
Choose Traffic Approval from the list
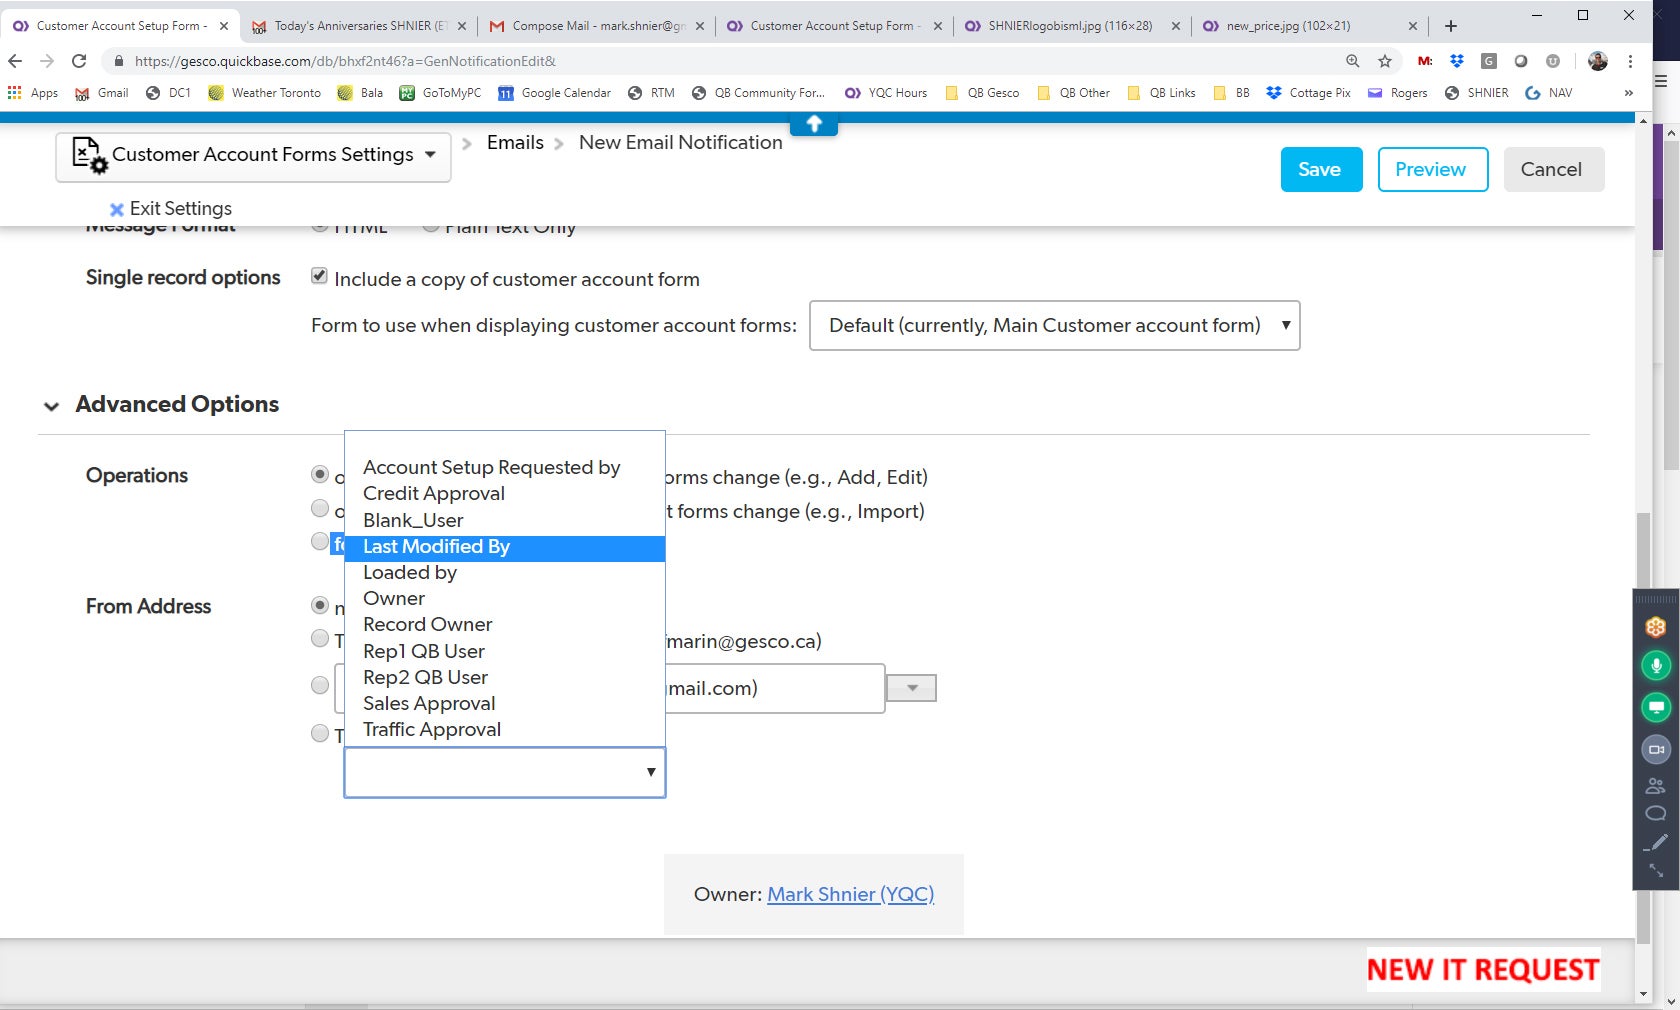coord(505,729)
